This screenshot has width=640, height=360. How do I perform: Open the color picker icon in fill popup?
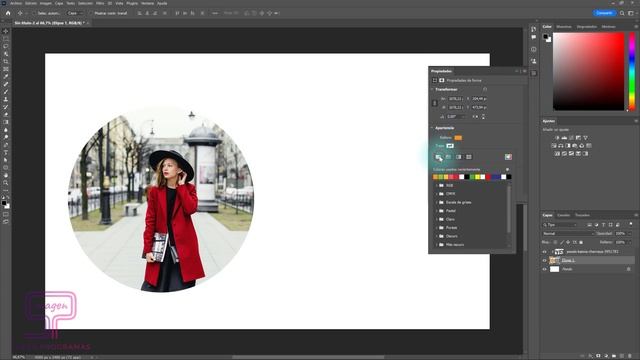pyautogui.click(x=508, y=157)
